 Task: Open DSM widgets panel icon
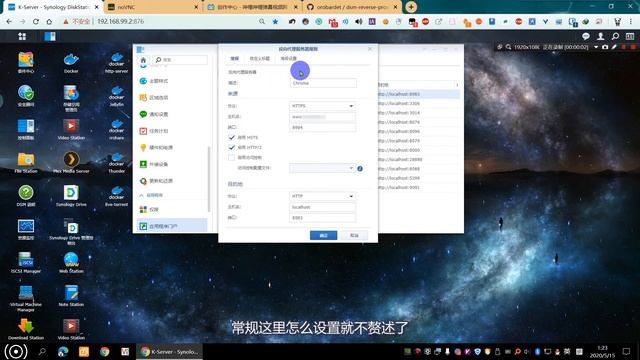[630, 36]
